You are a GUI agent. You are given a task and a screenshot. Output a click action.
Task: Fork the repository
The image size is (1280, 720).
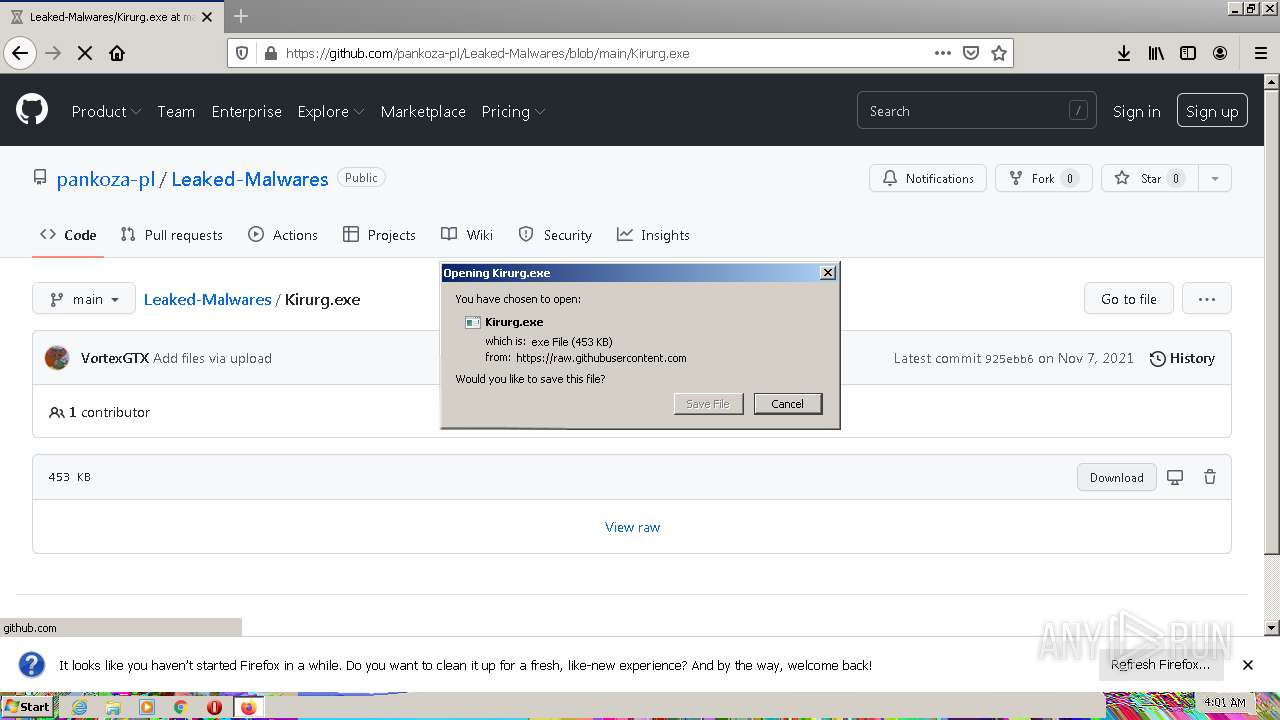pyautogui.click(x=1043, y=178)
